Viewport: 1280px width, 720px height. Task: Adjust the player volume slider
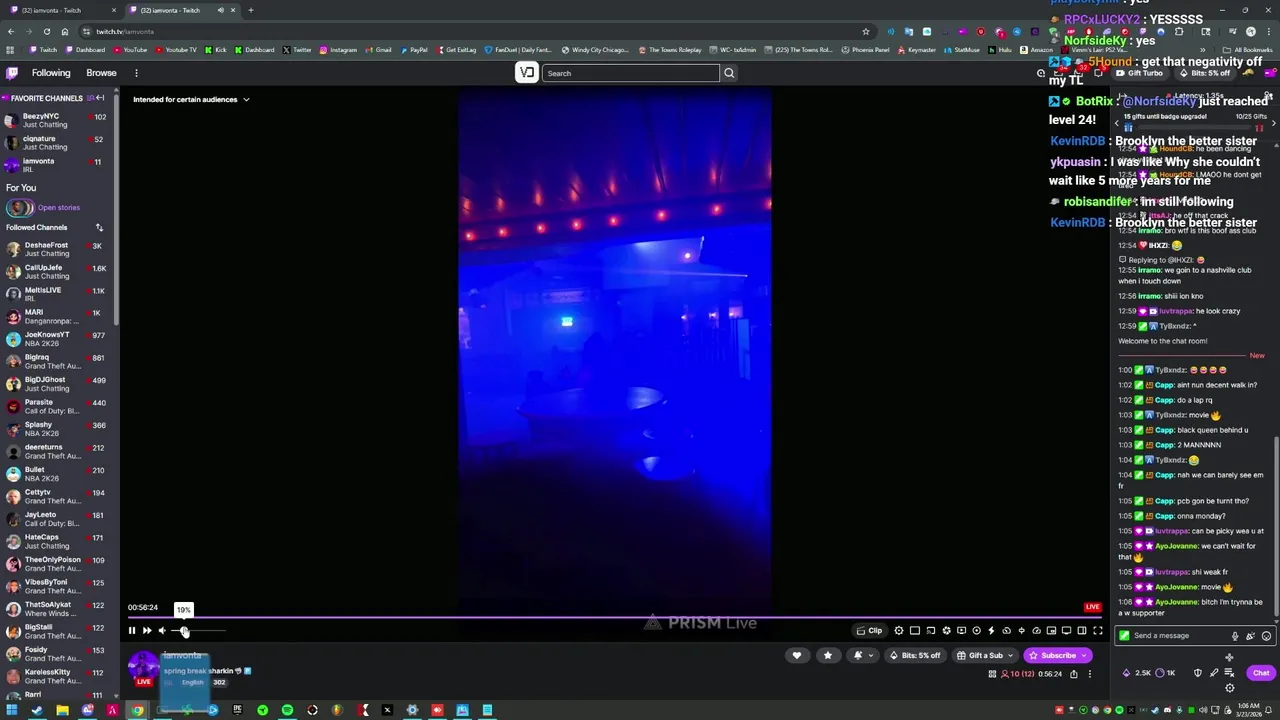click(198, 630)
